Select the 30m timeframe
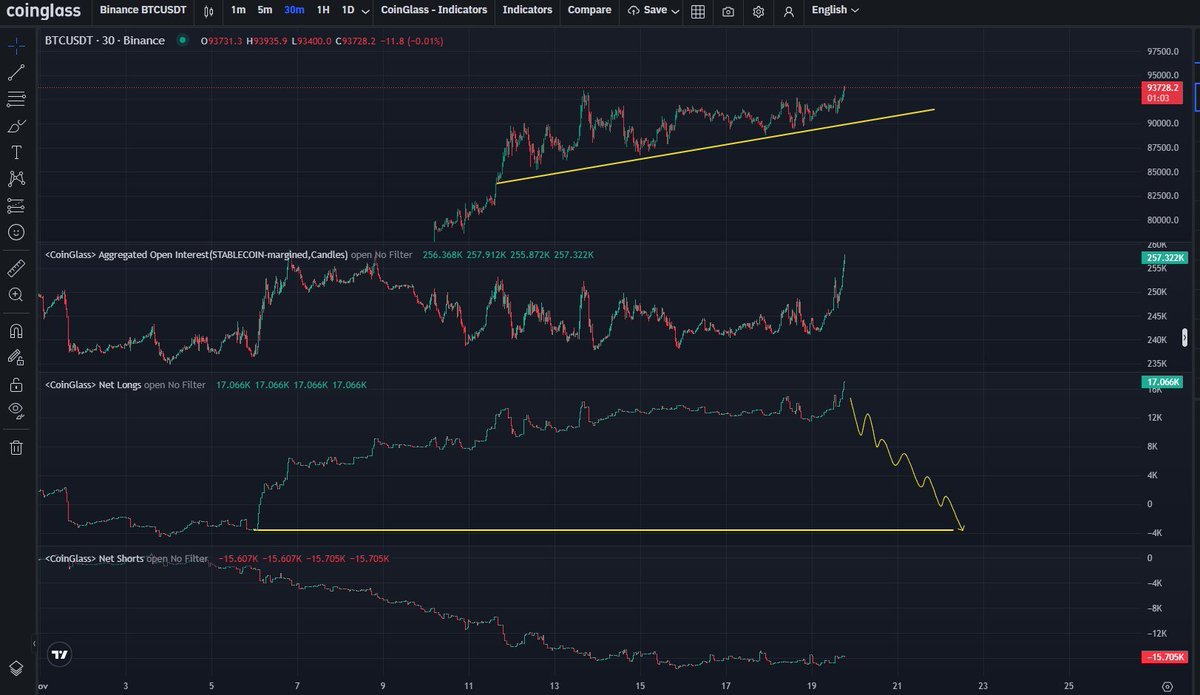1200x695 pixels. pos(294,10)
